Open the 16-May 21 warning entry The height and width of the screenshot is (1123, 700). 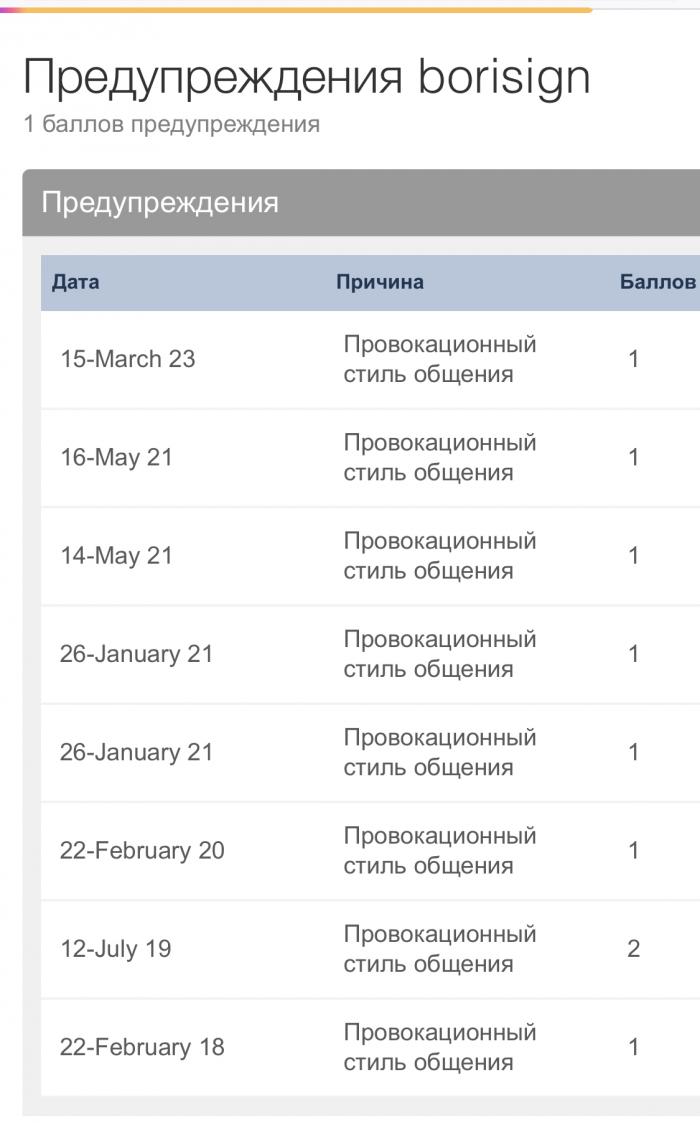pos(370,458)
